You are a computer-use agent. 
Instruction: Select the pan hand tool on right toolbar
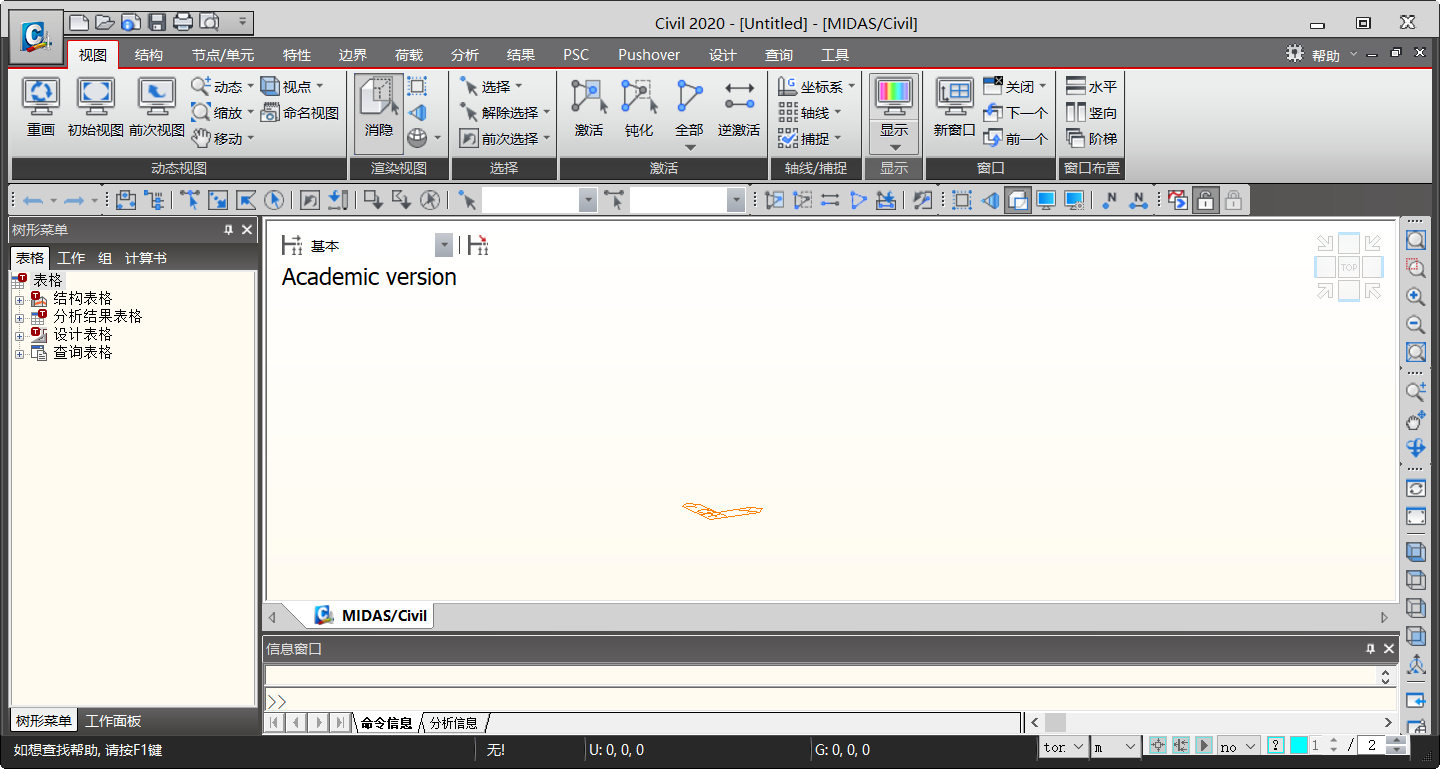(x=1416, y=420)
